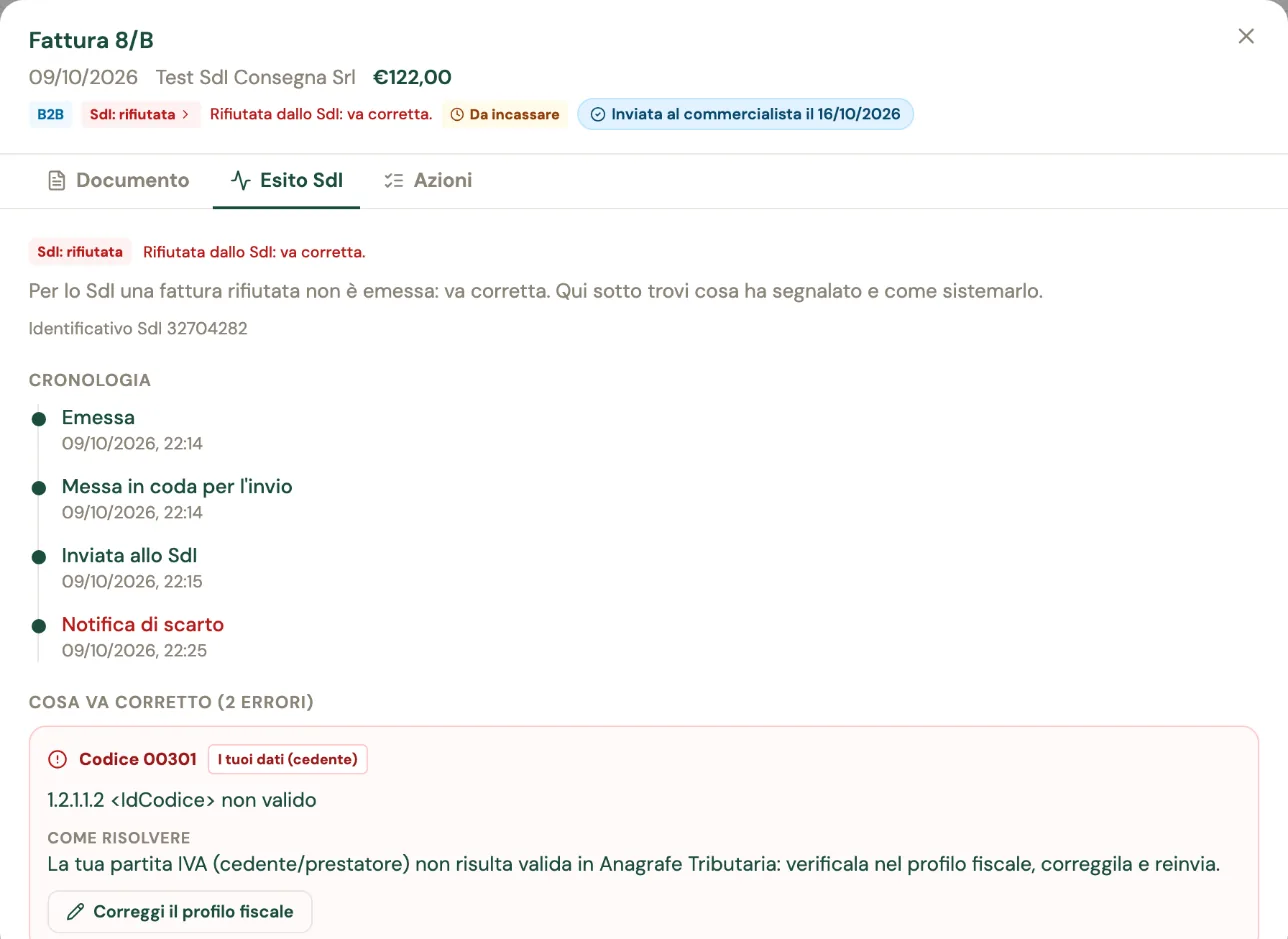
Task: Close the Fattura 8/B dialog
Action: [1246, 36]
